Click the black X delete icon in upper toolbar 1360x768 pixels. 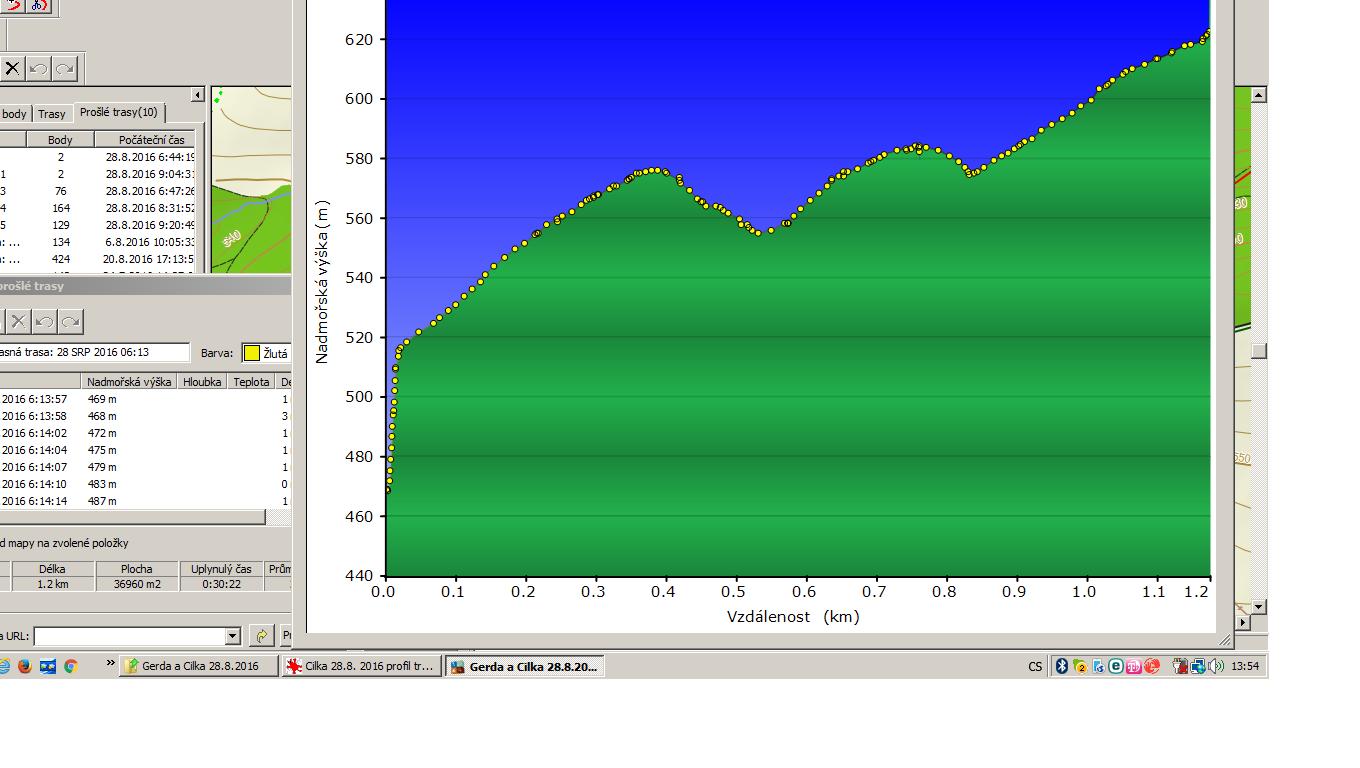pos(12,69)
